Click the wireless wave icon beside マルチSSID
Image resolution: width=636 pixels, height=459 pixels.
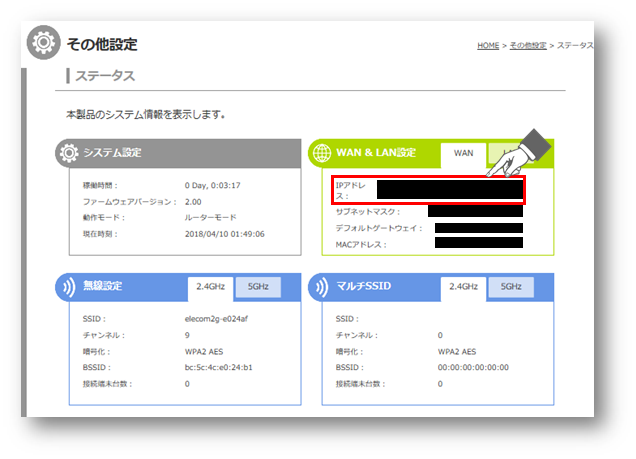pyautogui.click(x=322, y=287)
